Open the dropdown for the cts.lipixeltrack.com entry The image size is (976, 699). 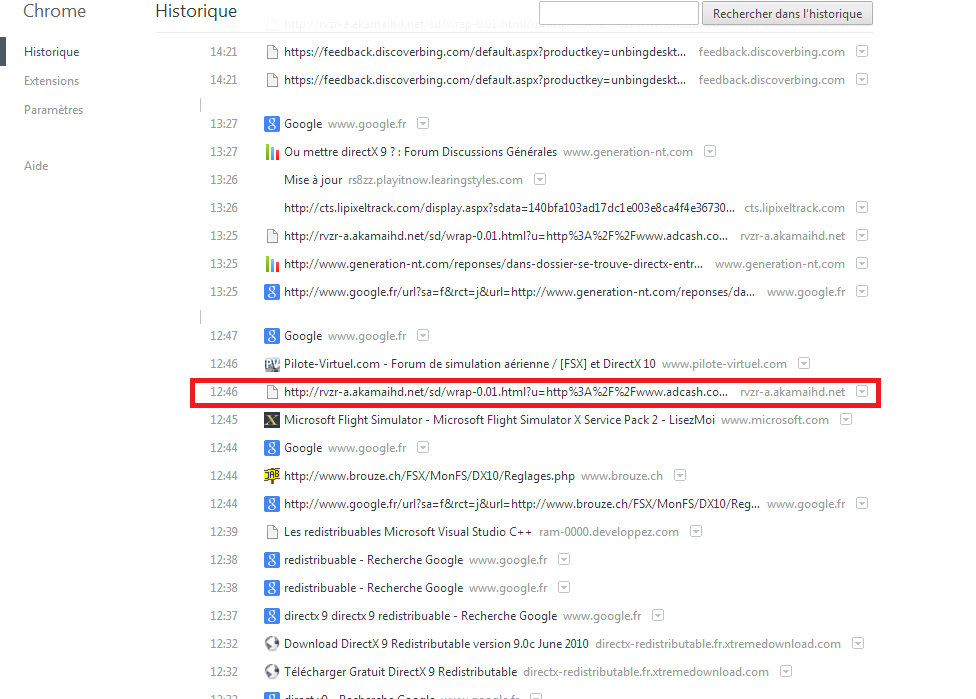point(861,207)
